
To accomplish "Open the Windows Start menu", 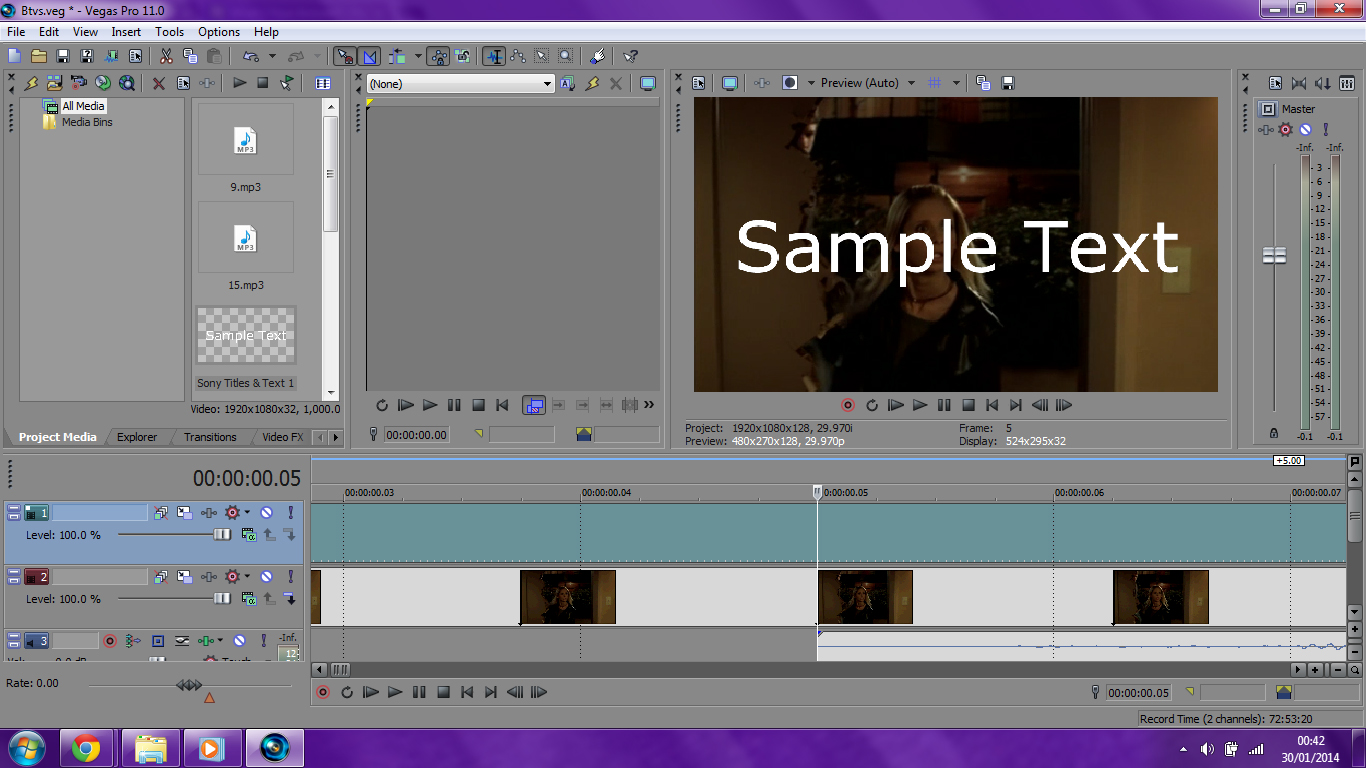I will coord(25,748).
